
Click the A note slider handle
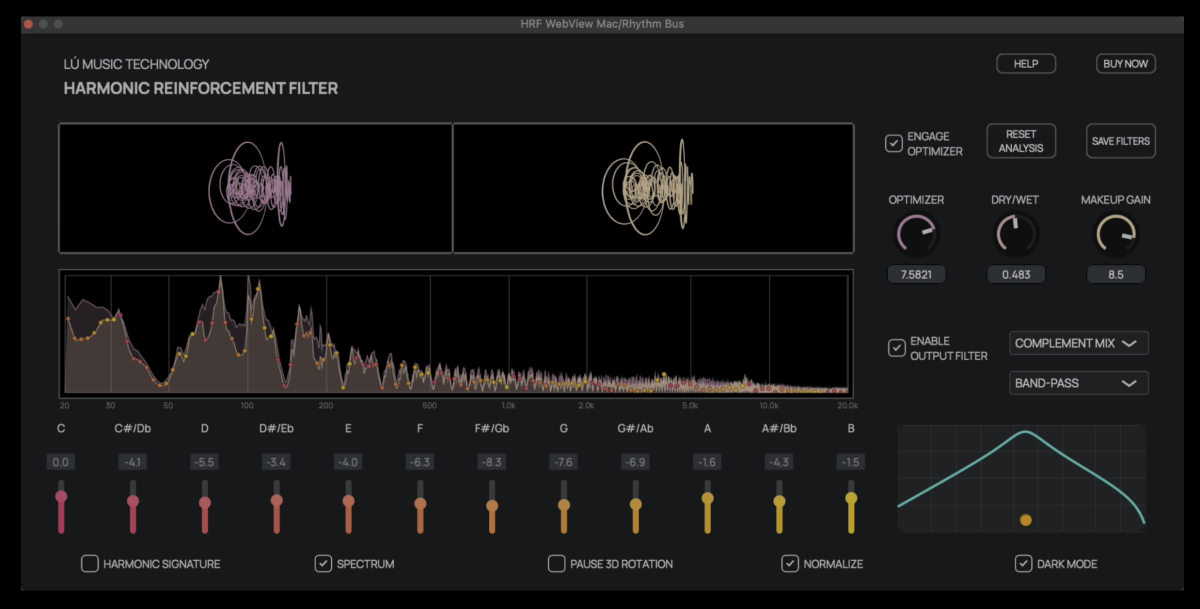pos(708,497)
